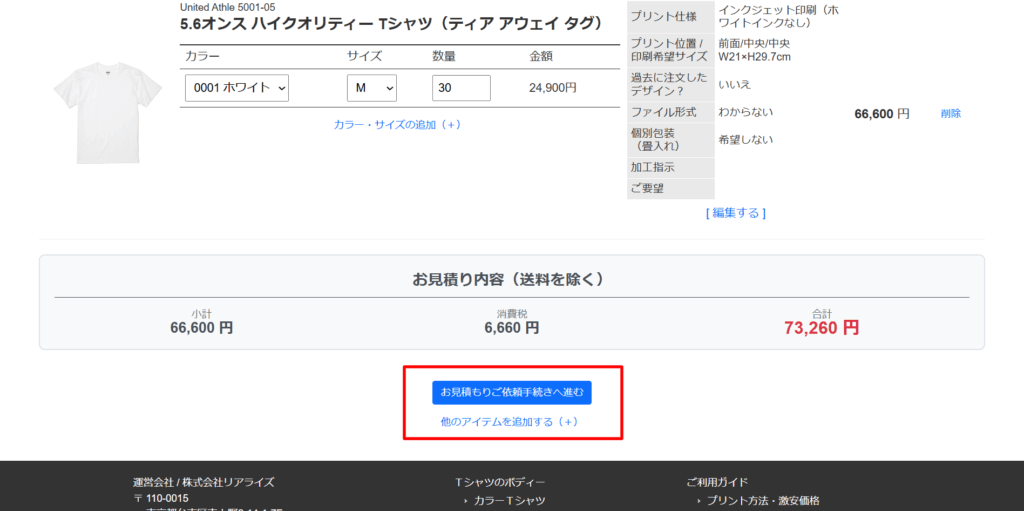Click the 運営会社 / 株式会社リアライズ footer text

[x=203, y=482]
